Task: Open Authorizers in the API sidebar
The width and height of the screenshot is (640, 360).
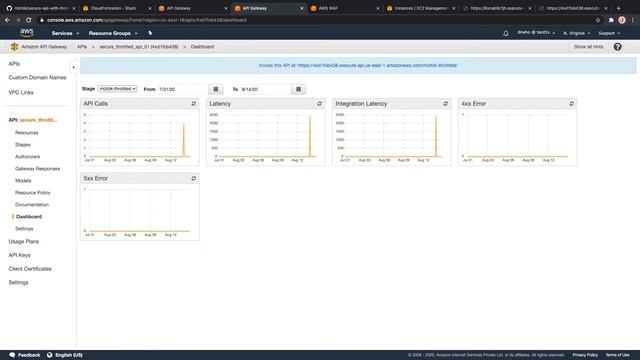Action: 27,156
